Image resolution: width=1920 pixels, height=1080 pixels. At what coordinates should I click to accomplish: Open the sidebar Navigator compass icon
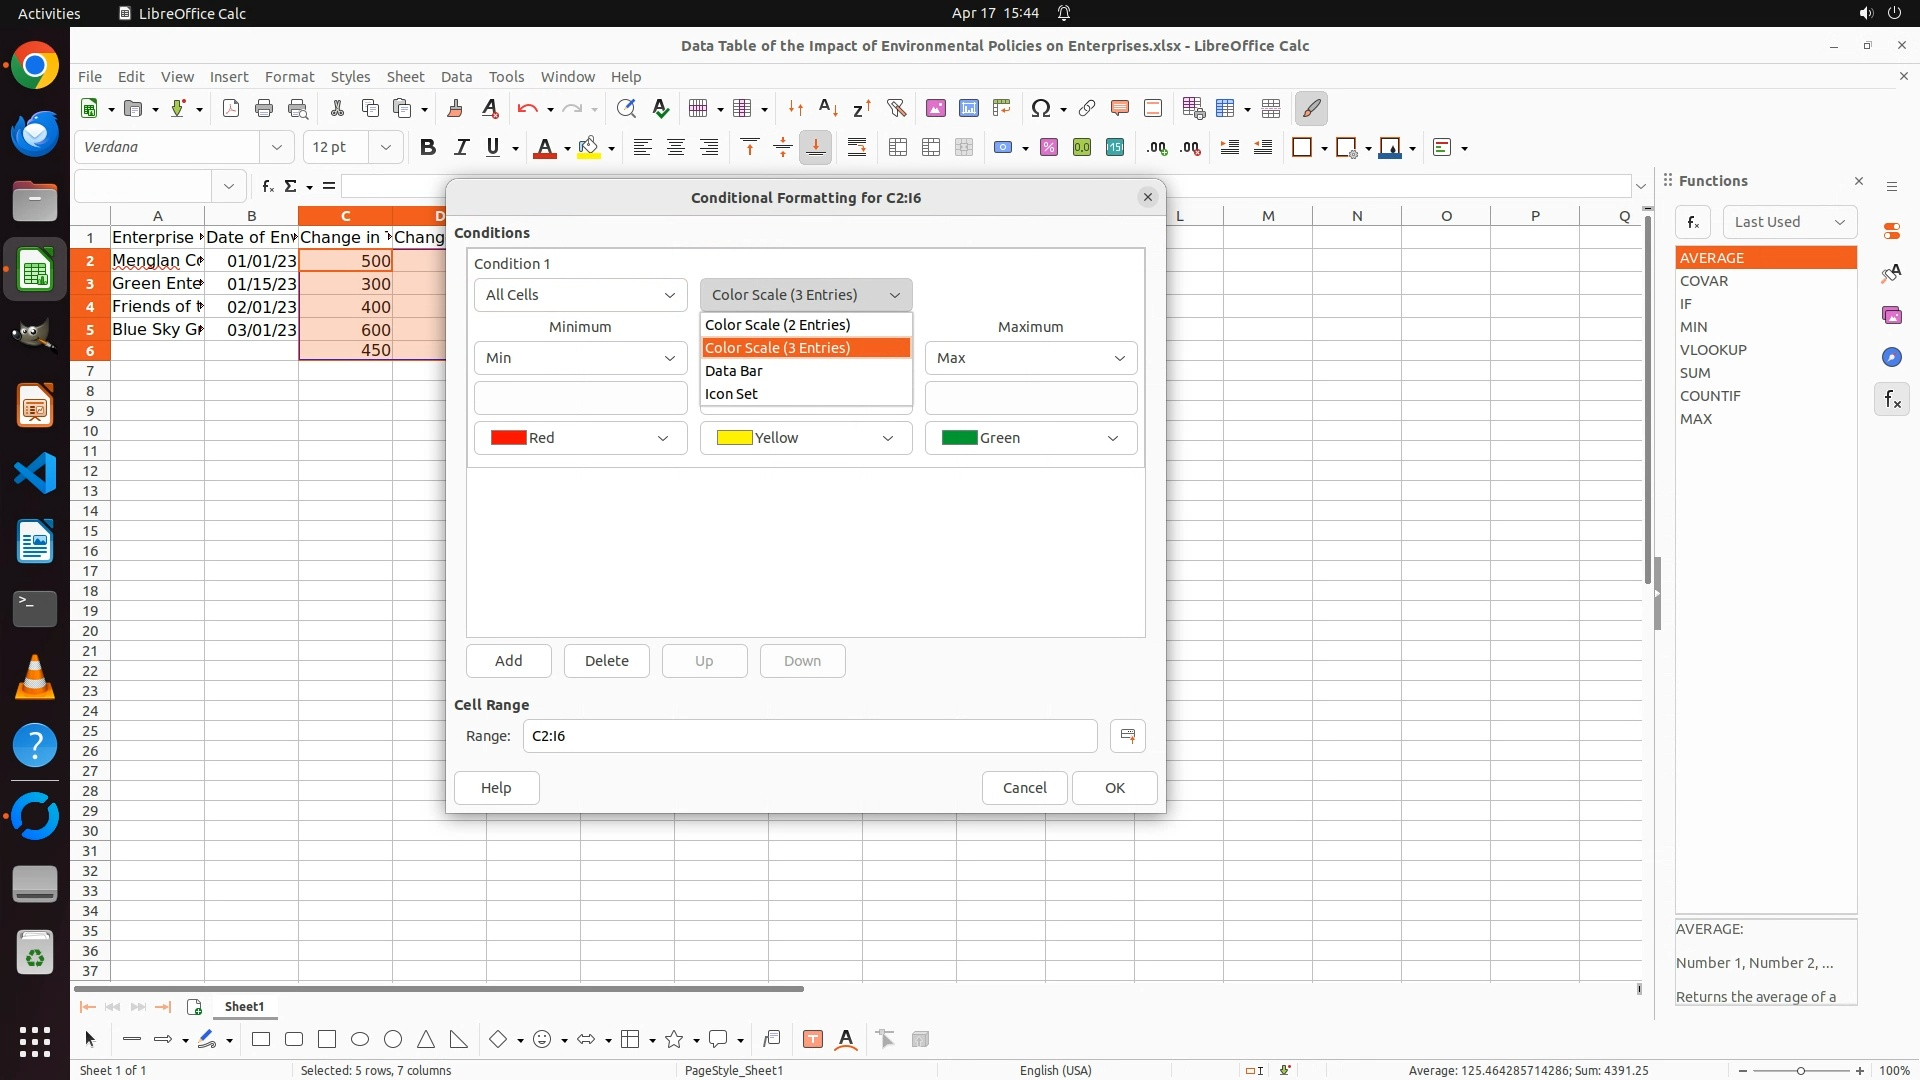click(1891, 358)
